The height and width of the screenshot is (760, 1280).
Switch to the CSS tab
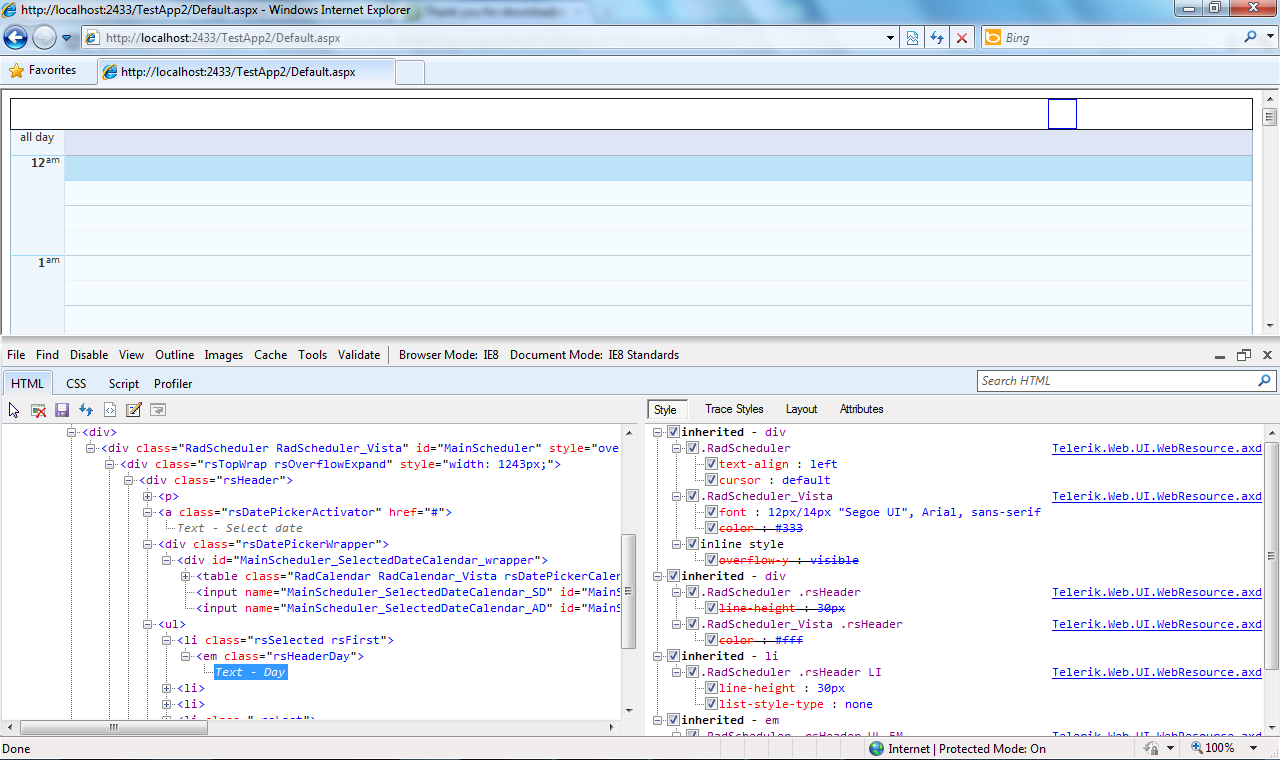coord(76,384)
